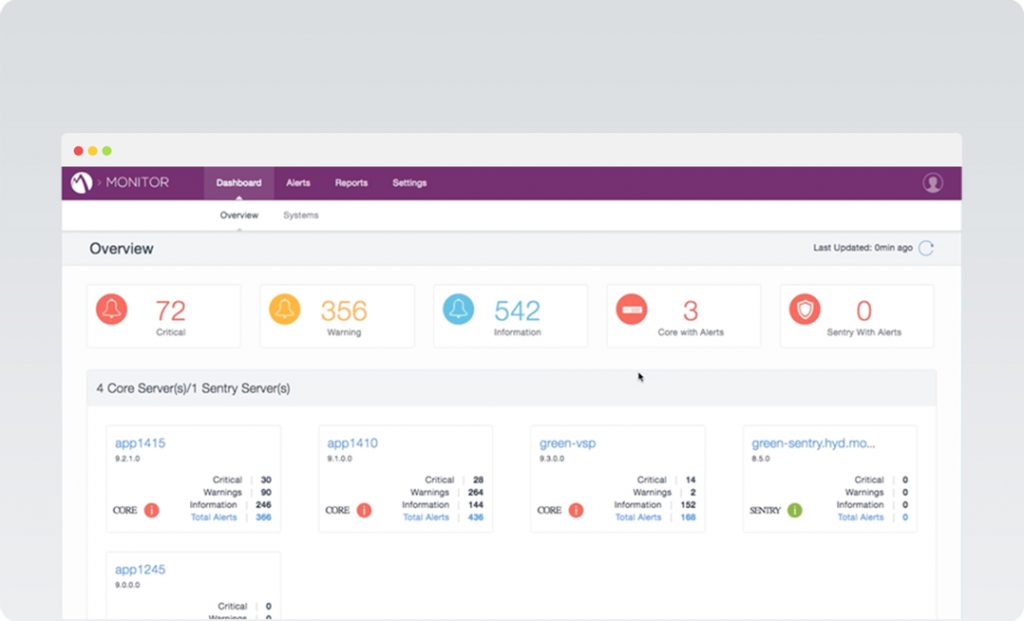Click green-vsp Information value 152

(688, 505)
